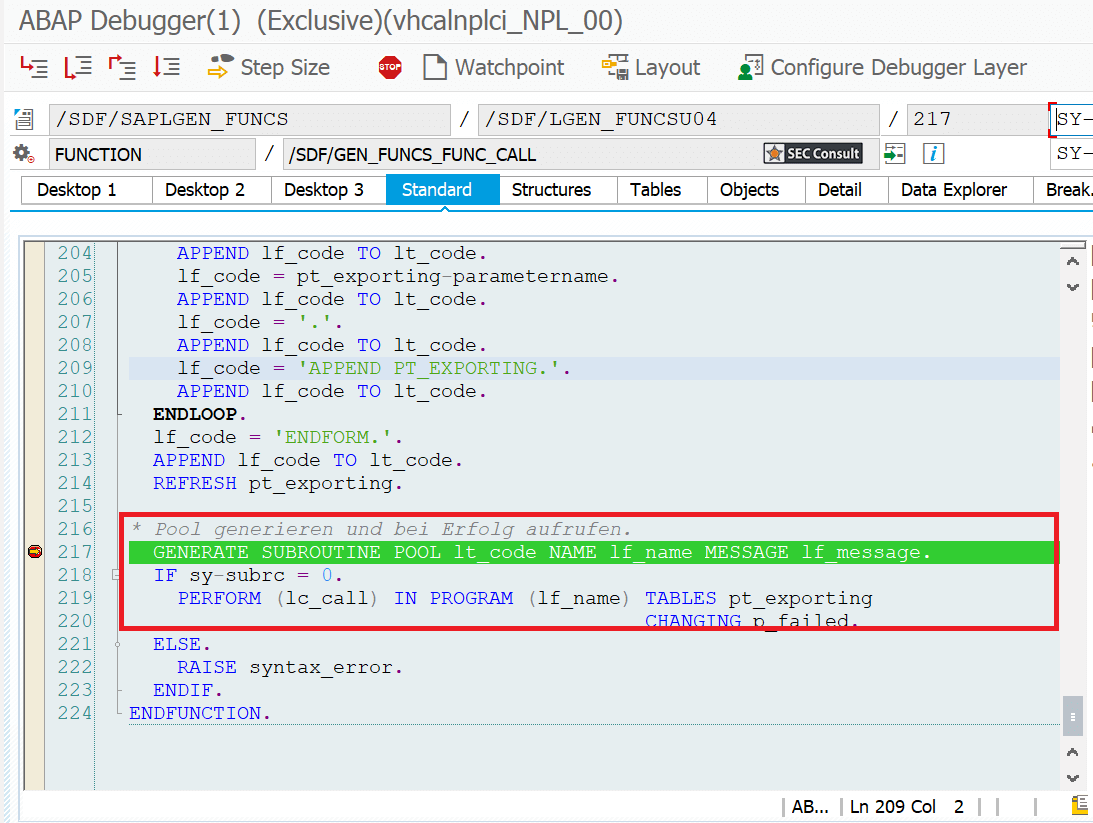Viewport: 1093px width, 823px height.
Task: Click the Continue execution icon
Action: click(166, 67)
